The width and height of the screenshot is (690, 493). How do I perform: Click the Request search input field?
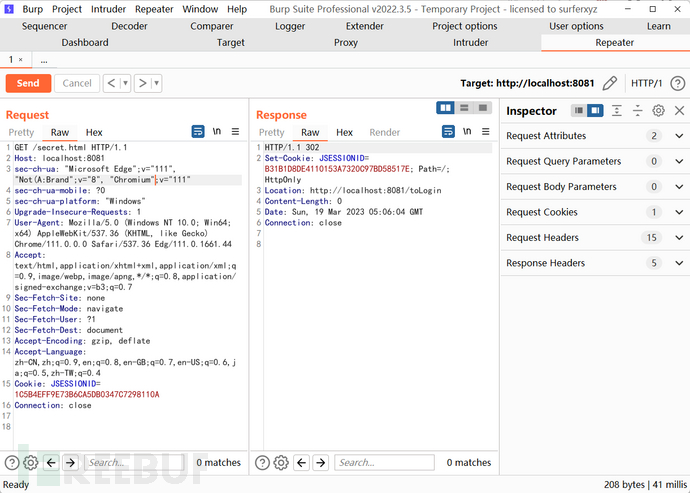[134, 463]
